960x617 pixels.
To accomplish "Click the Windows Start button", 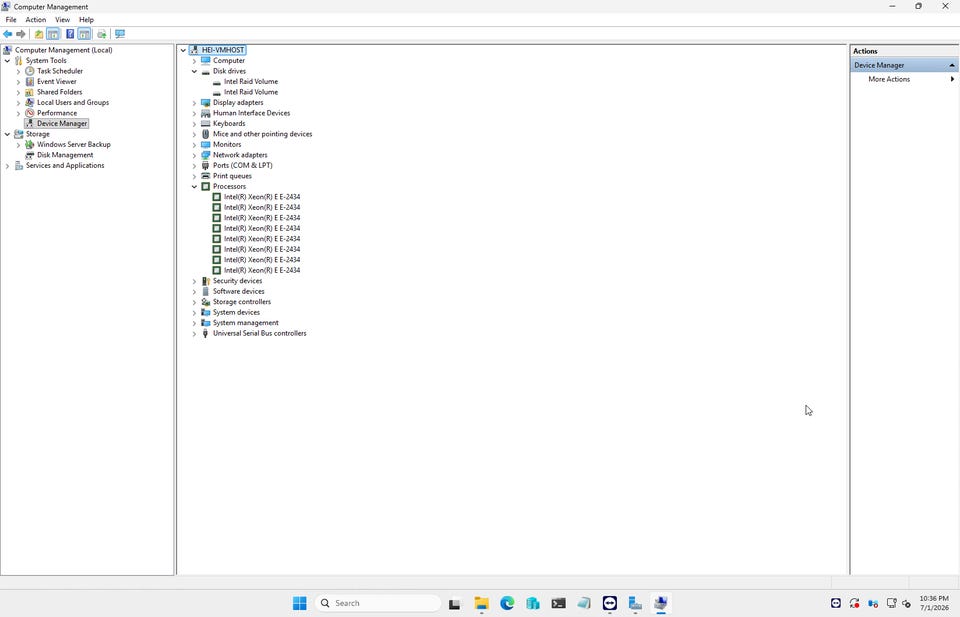I will 299,603.
